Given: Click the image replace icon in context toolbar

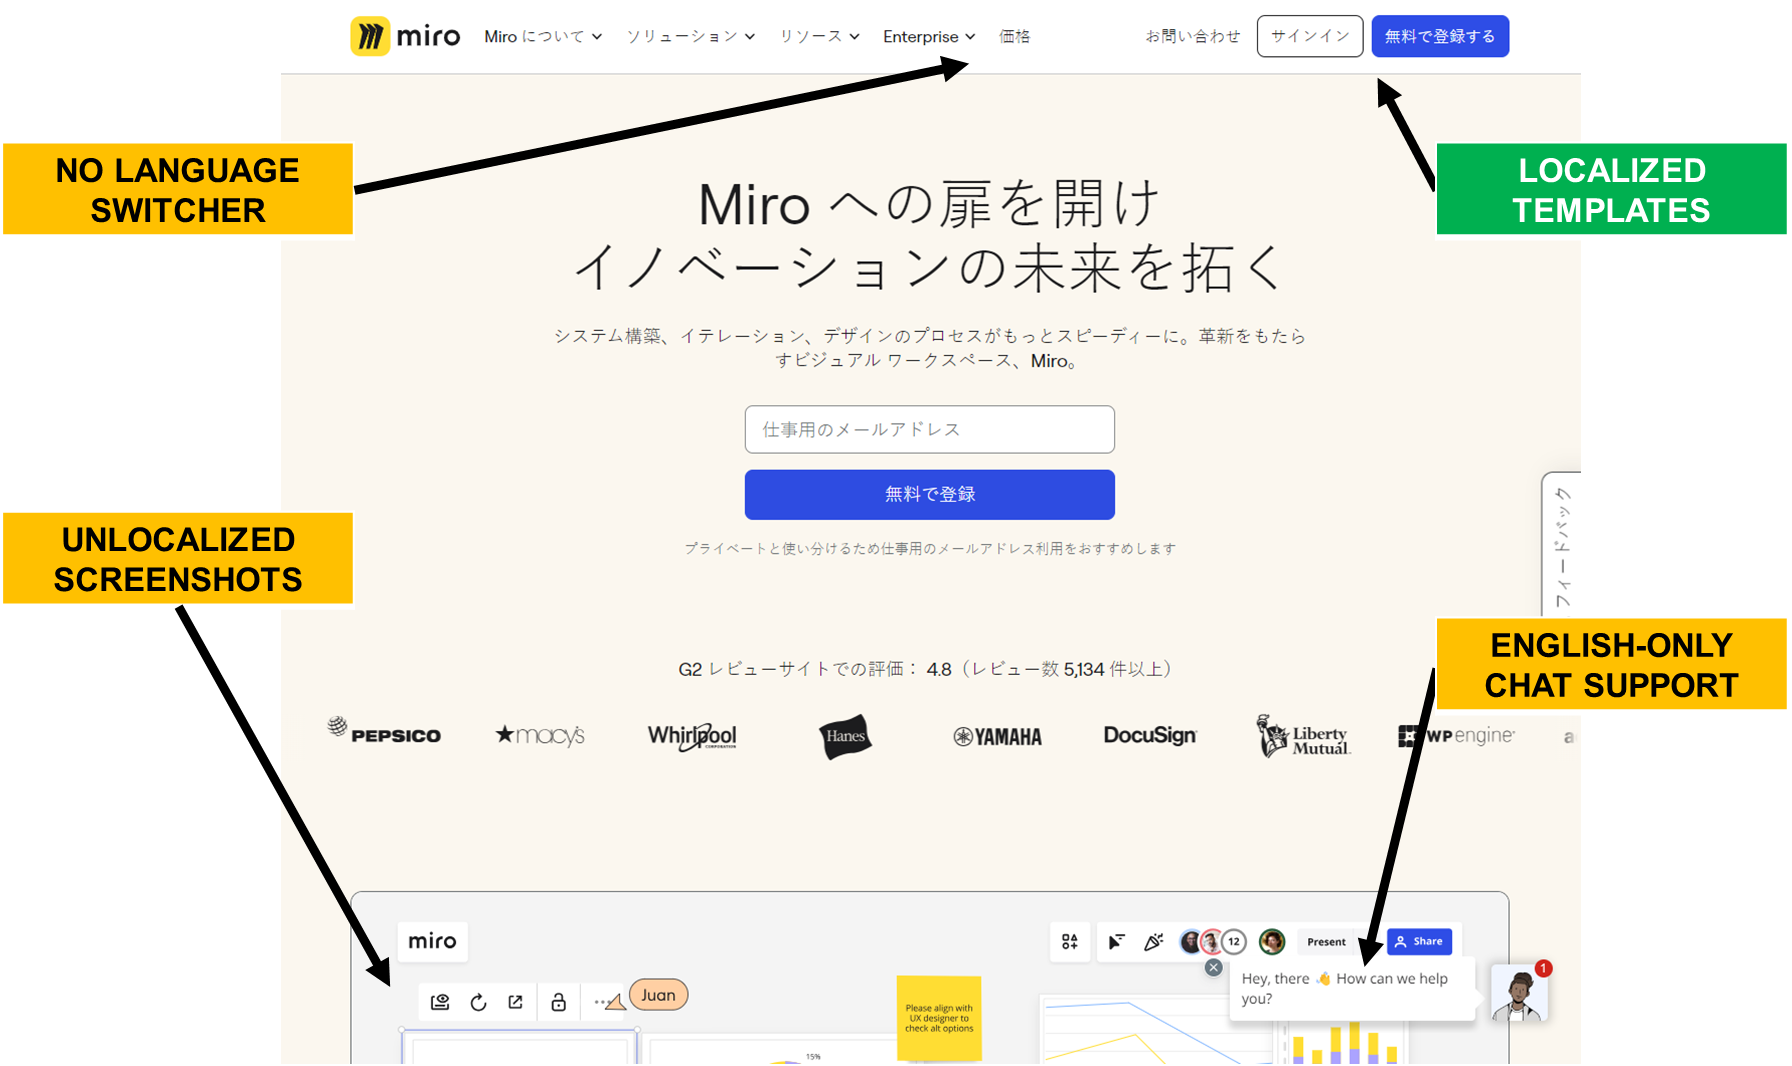Looking at the screenshot, I should [440, 1002].
